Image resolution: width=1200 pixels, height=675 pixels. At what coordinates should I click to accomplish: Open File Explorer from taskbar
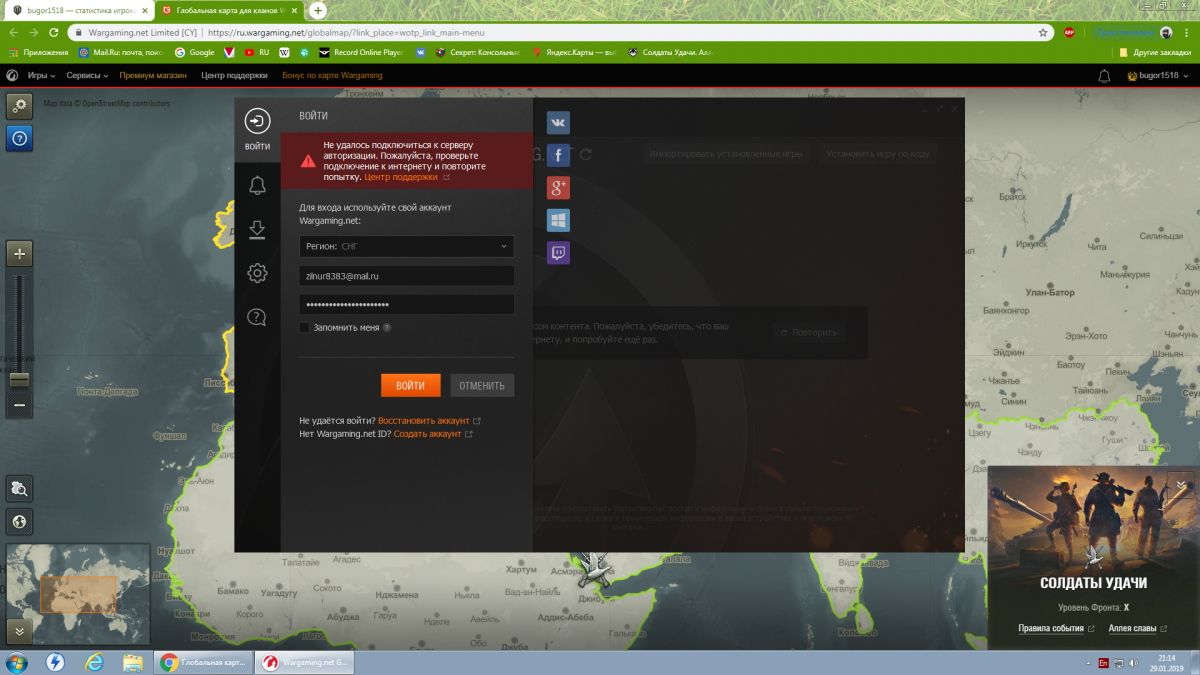point(132,662)
